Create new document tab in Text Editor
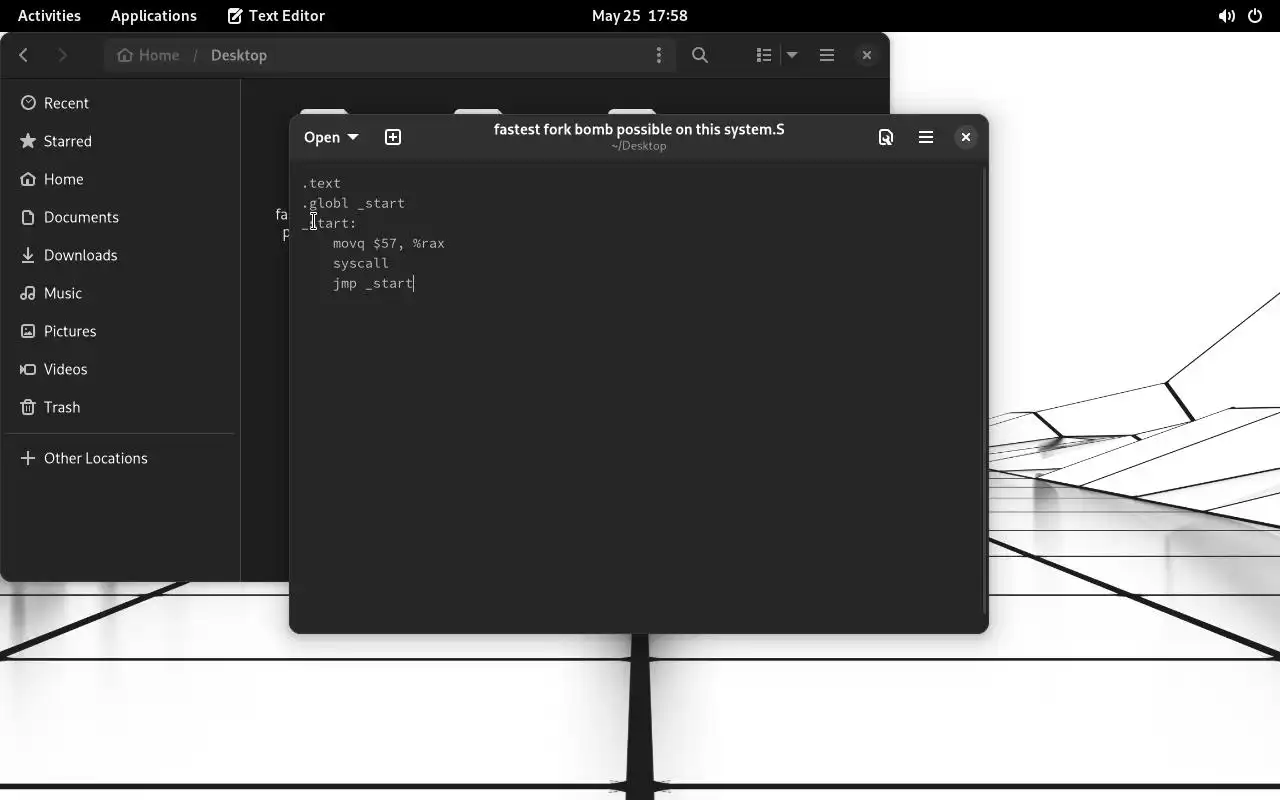Image resolution: width=1280 pixels, height=800 pixels. point(393,137)
